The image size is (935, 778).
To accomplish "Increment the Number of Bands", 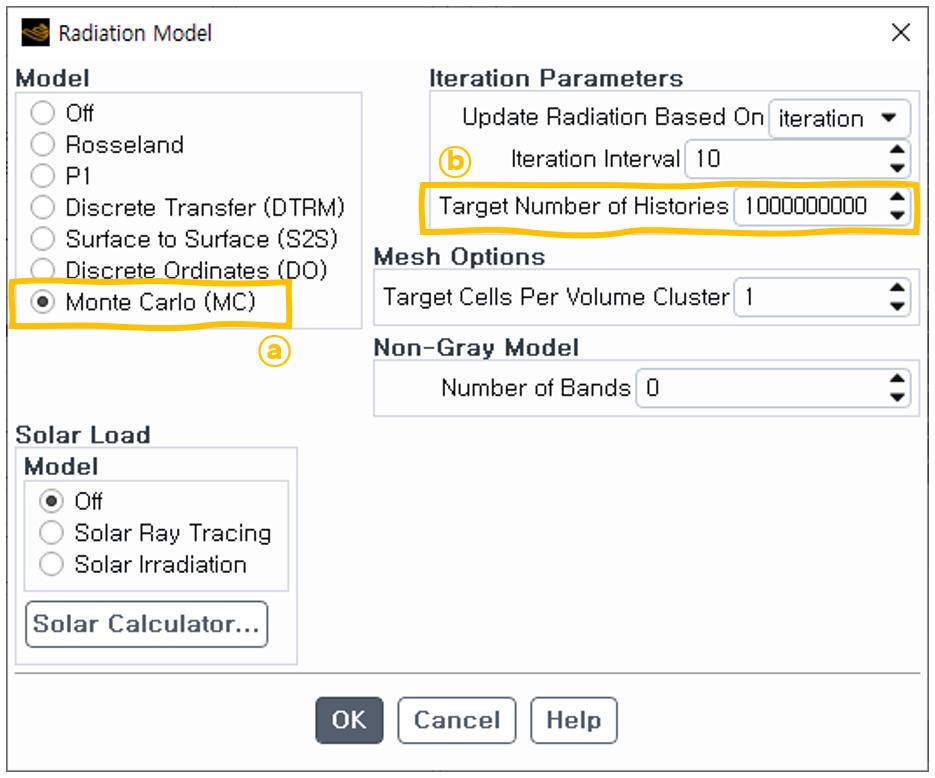I will coord(897,379).
